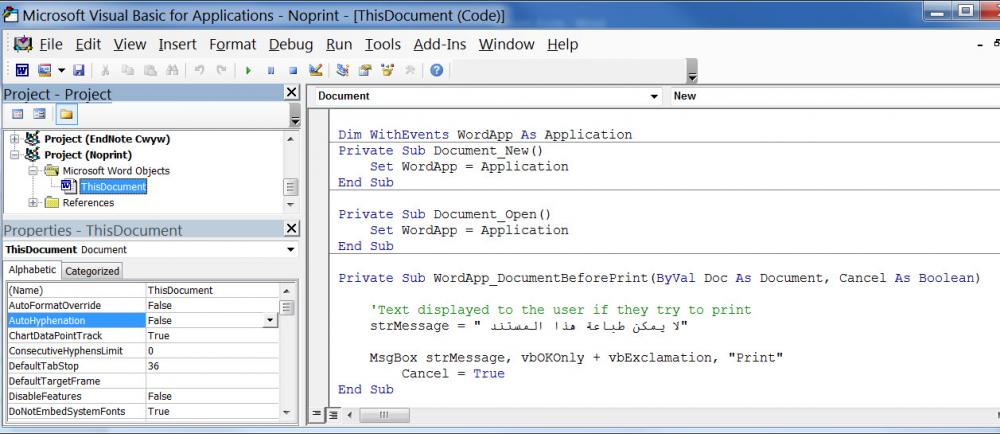The height and width of the screenshot is (434, 1000).
Task: Open Find with the binoculars icon
Action: click(172, 70)
